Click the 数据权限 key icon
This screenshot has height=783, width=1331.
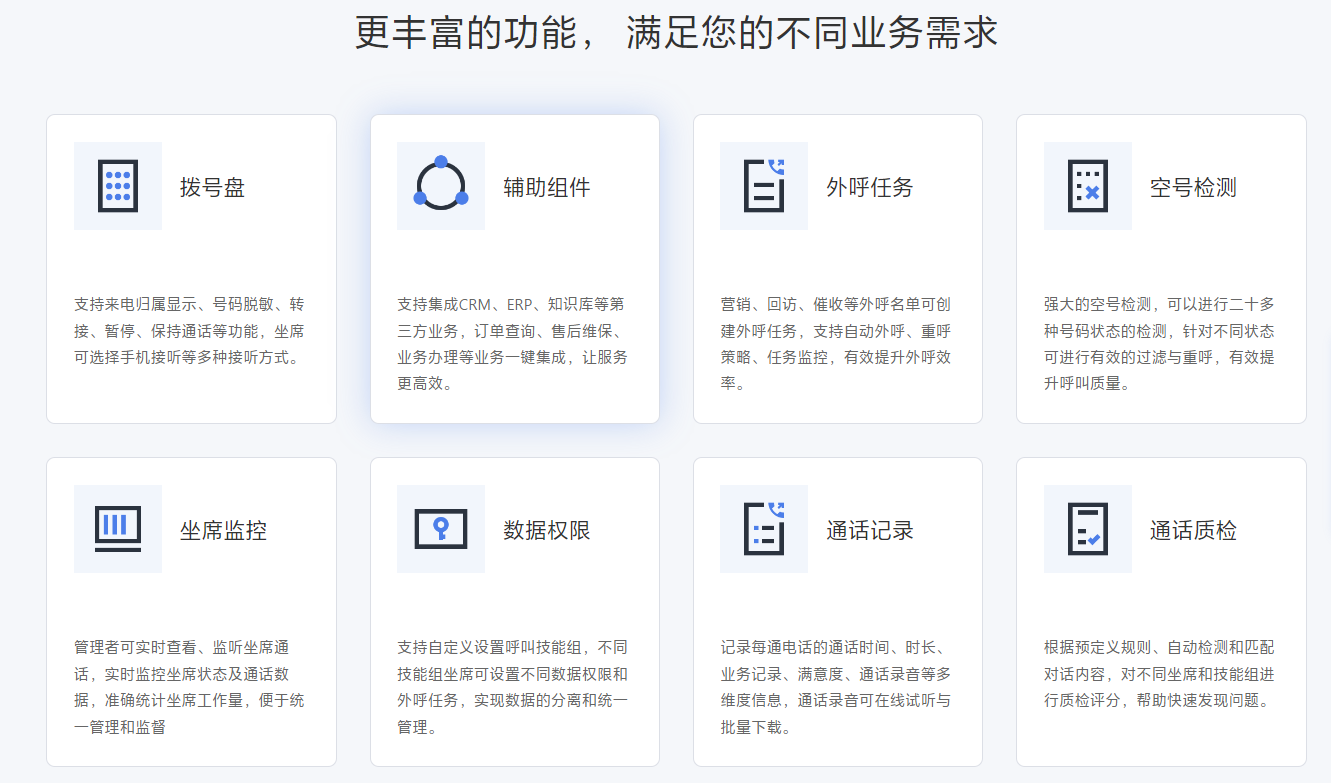tap(441, 529)
